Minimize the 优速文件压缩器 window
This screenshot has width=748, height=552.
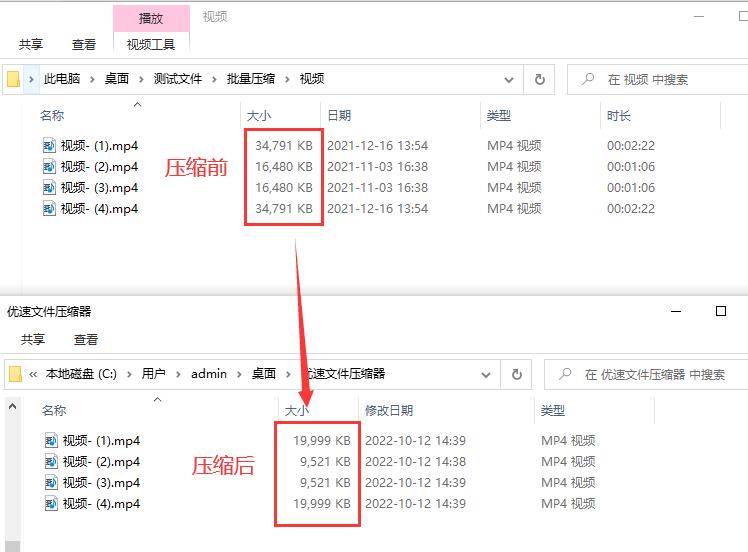tap(676, 312)
